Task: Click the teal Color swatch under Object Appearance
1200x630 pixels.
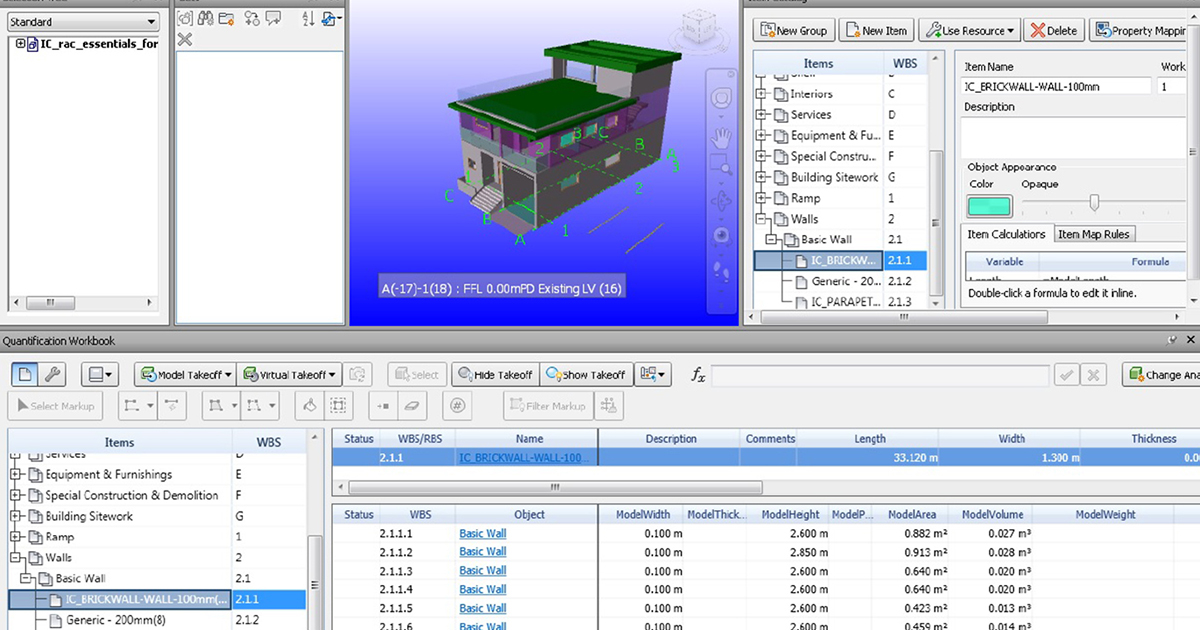Action: (x=989, y=206)
